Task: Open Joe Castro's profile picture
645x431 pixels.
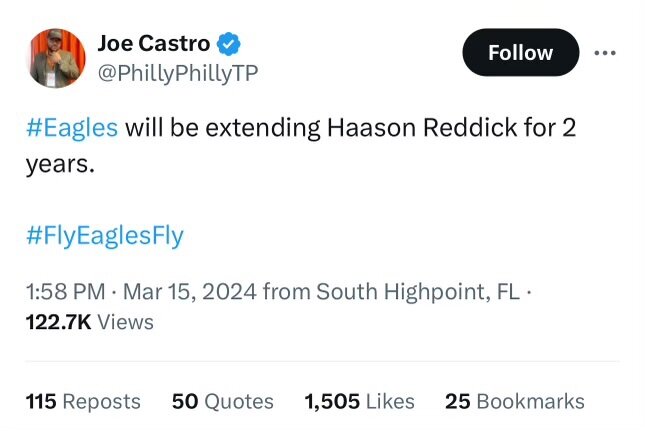Action: pyautogui.click(x=56, y=58)
